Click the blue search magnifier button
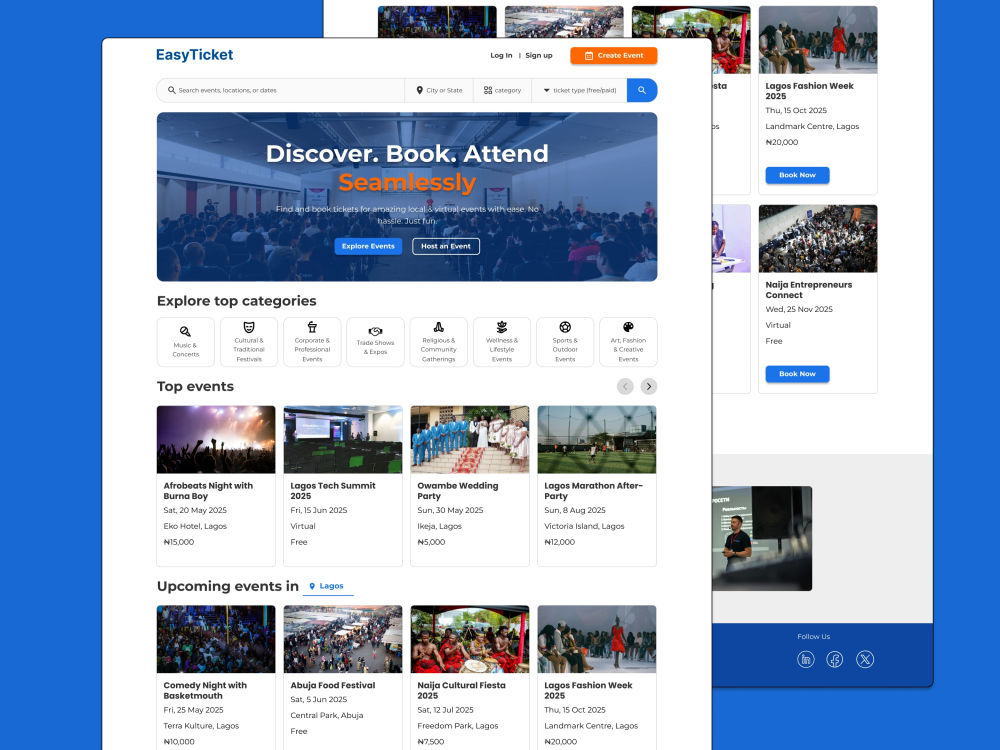 642,91
